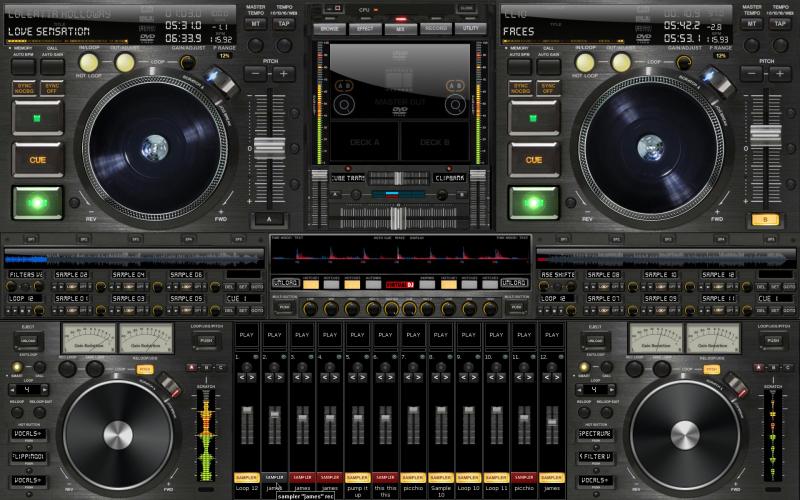Image resolution: width=800 pixels, height=500 pixels.
Task: Hit the green play button on right deck
Action: pyautogui.click(x=533, y=203)
